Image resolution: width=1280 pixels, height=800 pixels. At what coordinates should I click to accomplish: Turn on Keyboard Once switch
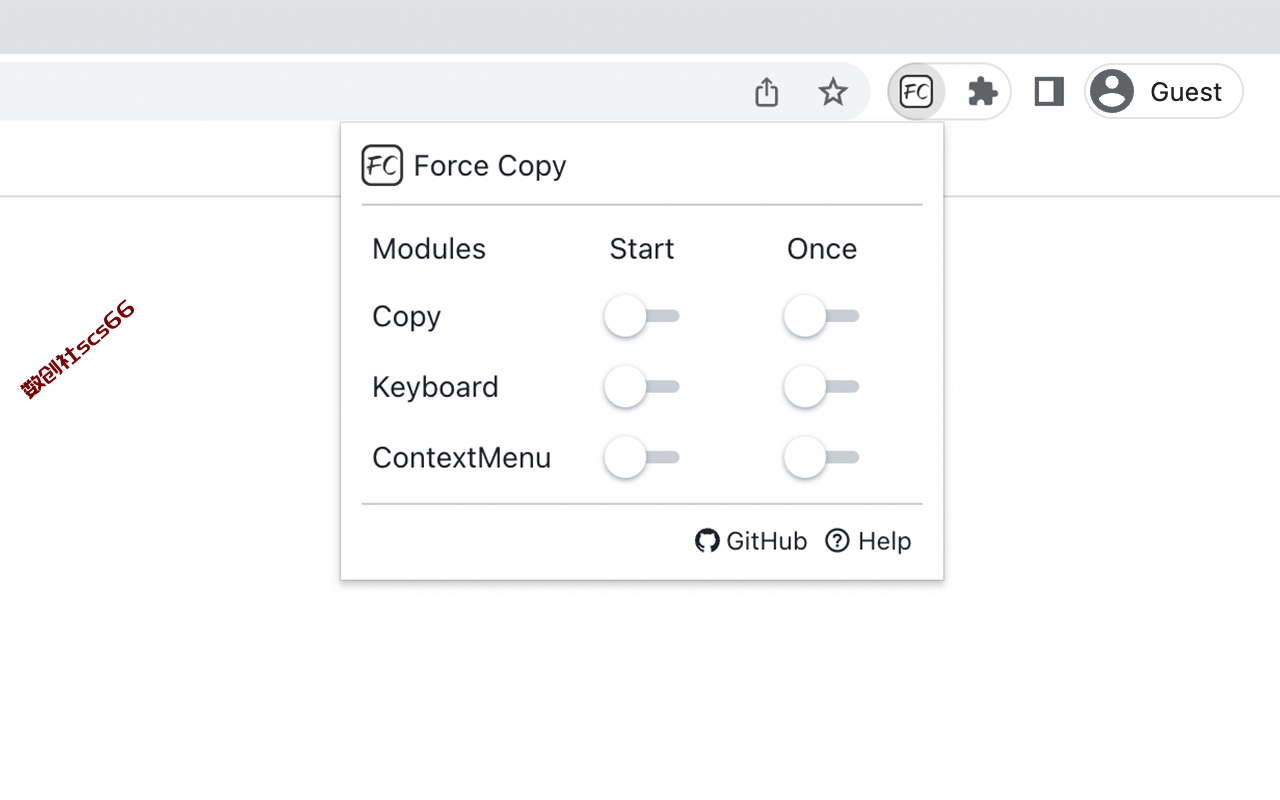822,387
